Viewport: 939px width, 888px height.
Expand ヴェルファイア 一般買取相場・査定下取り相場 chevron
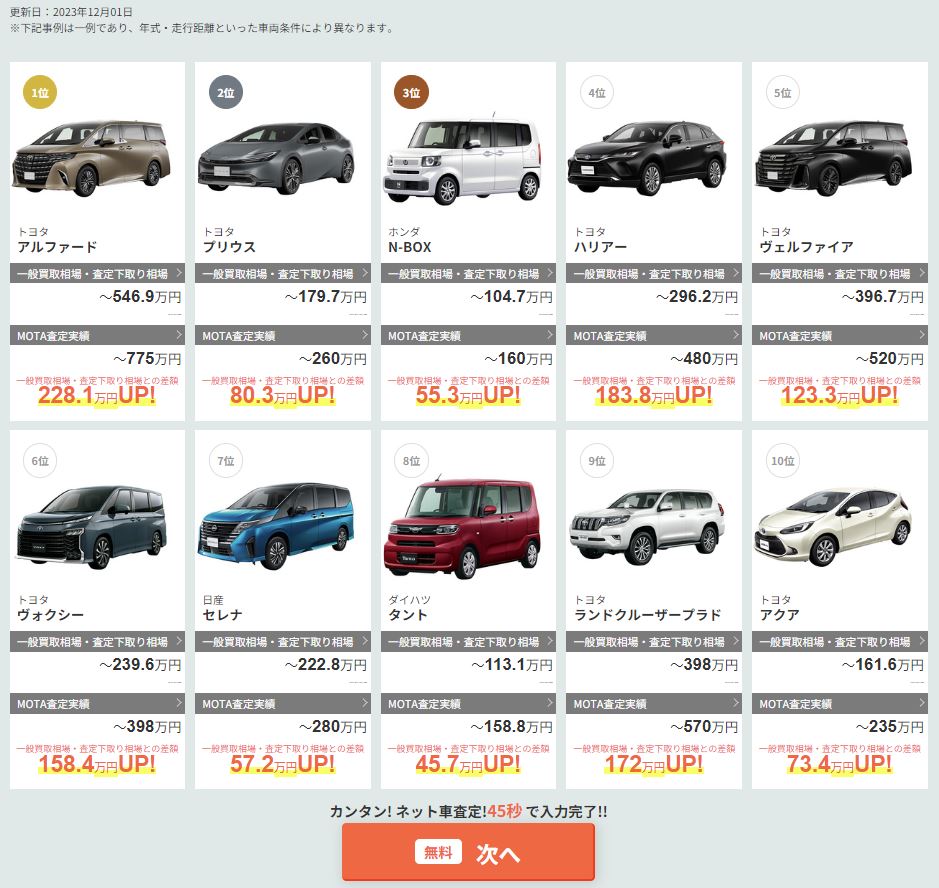(x=921, y=273)
